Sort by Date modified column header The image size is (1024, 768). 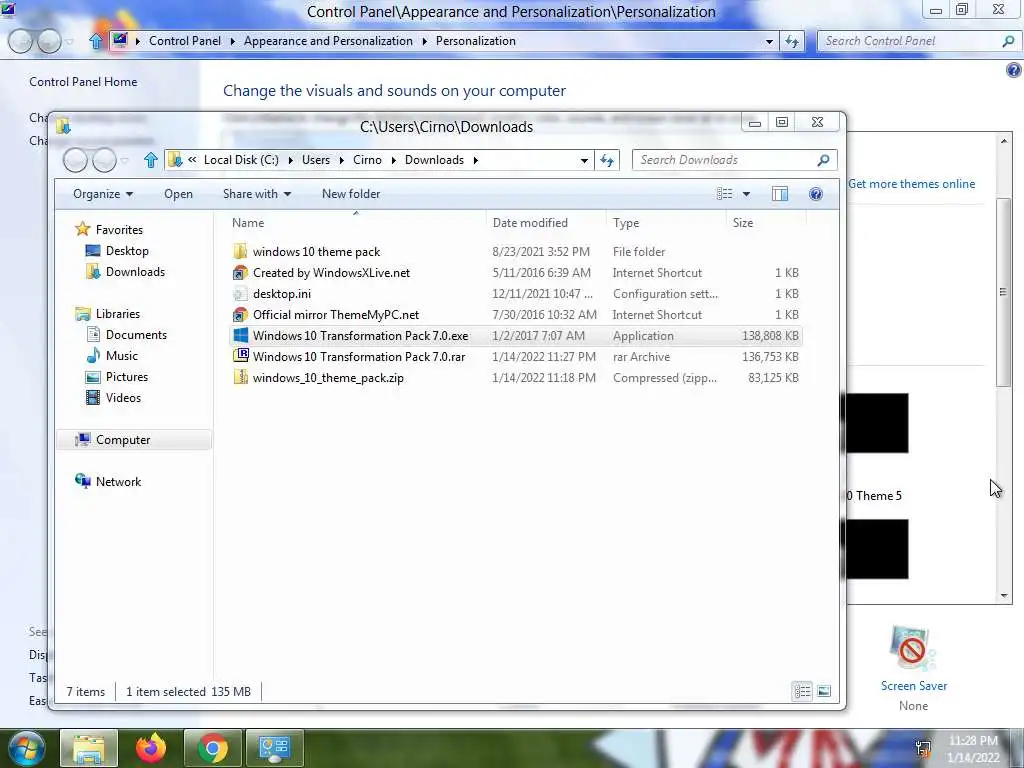(546, 223)
